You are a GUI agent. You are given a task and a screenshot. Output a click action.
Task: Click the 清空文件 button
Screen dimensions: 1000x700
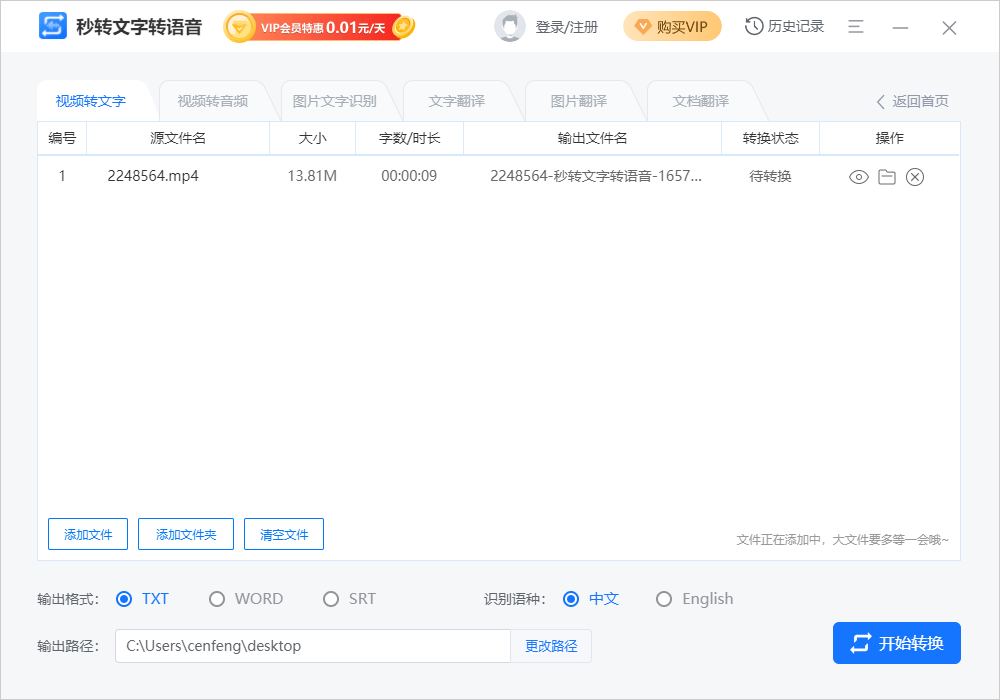tap(284, 534)
